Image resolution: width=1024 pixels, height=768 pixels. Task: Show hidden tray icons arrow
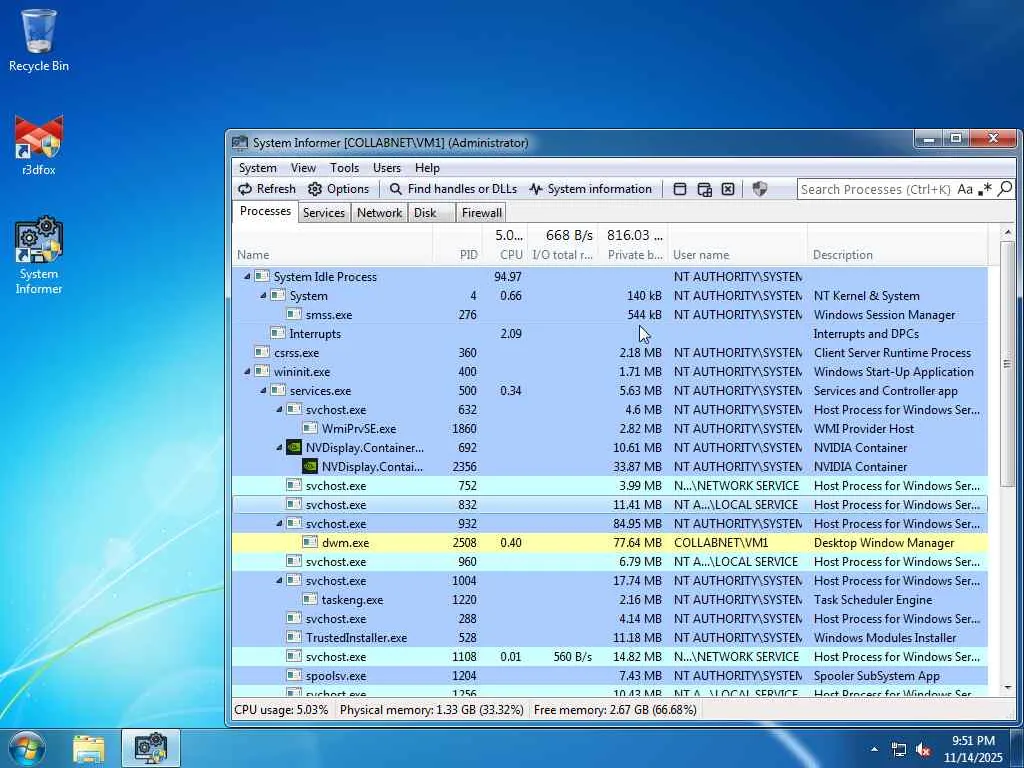tap(874, 750)
